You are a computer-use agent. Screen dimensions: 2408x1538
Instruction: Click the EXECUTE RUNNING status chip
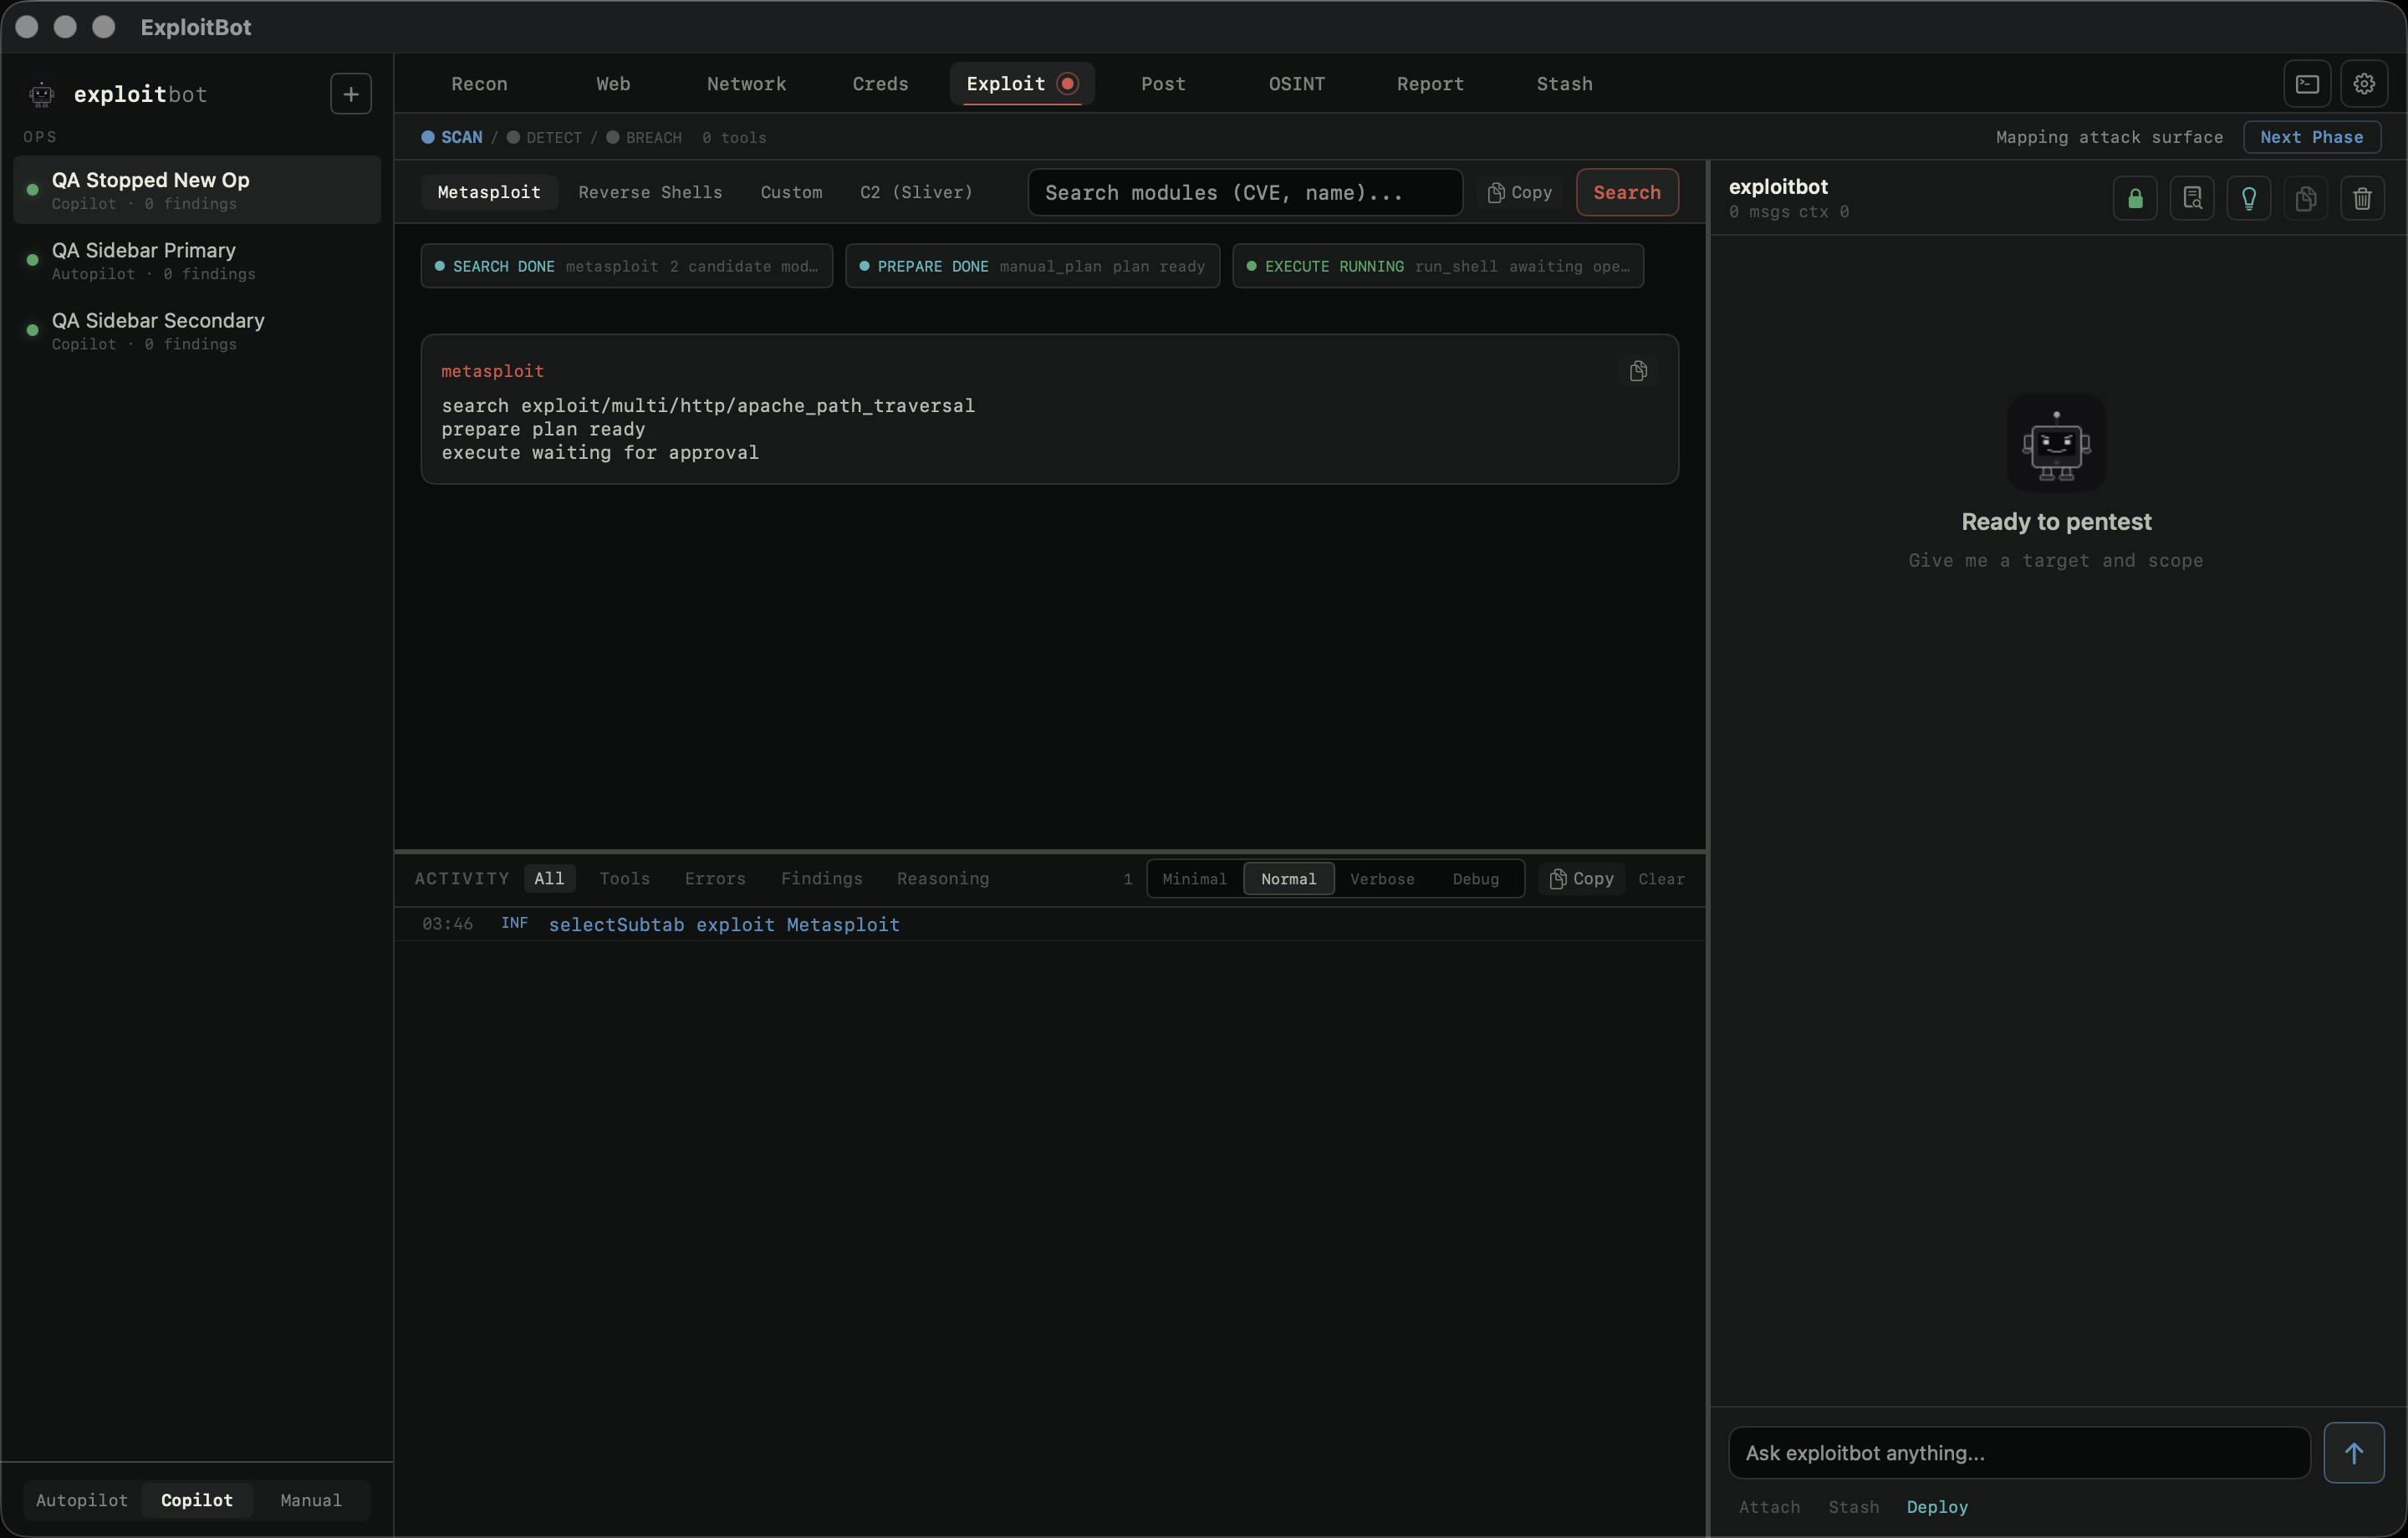pyautogui.click(x=1438, y=266)
